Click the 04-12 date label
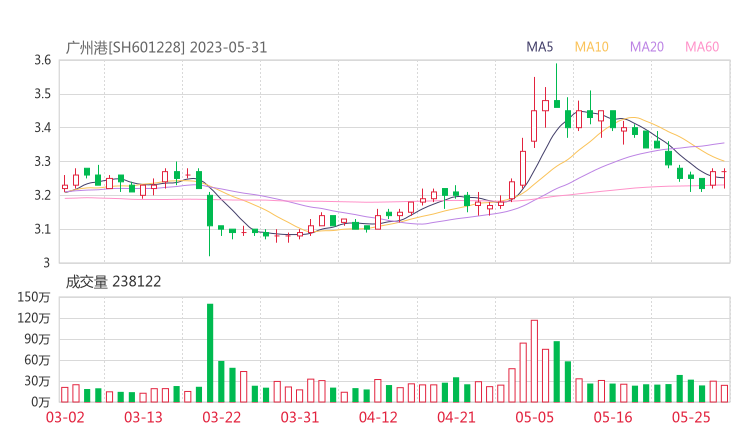The width and height of the screenshot is (740, 440). (378, 417)
